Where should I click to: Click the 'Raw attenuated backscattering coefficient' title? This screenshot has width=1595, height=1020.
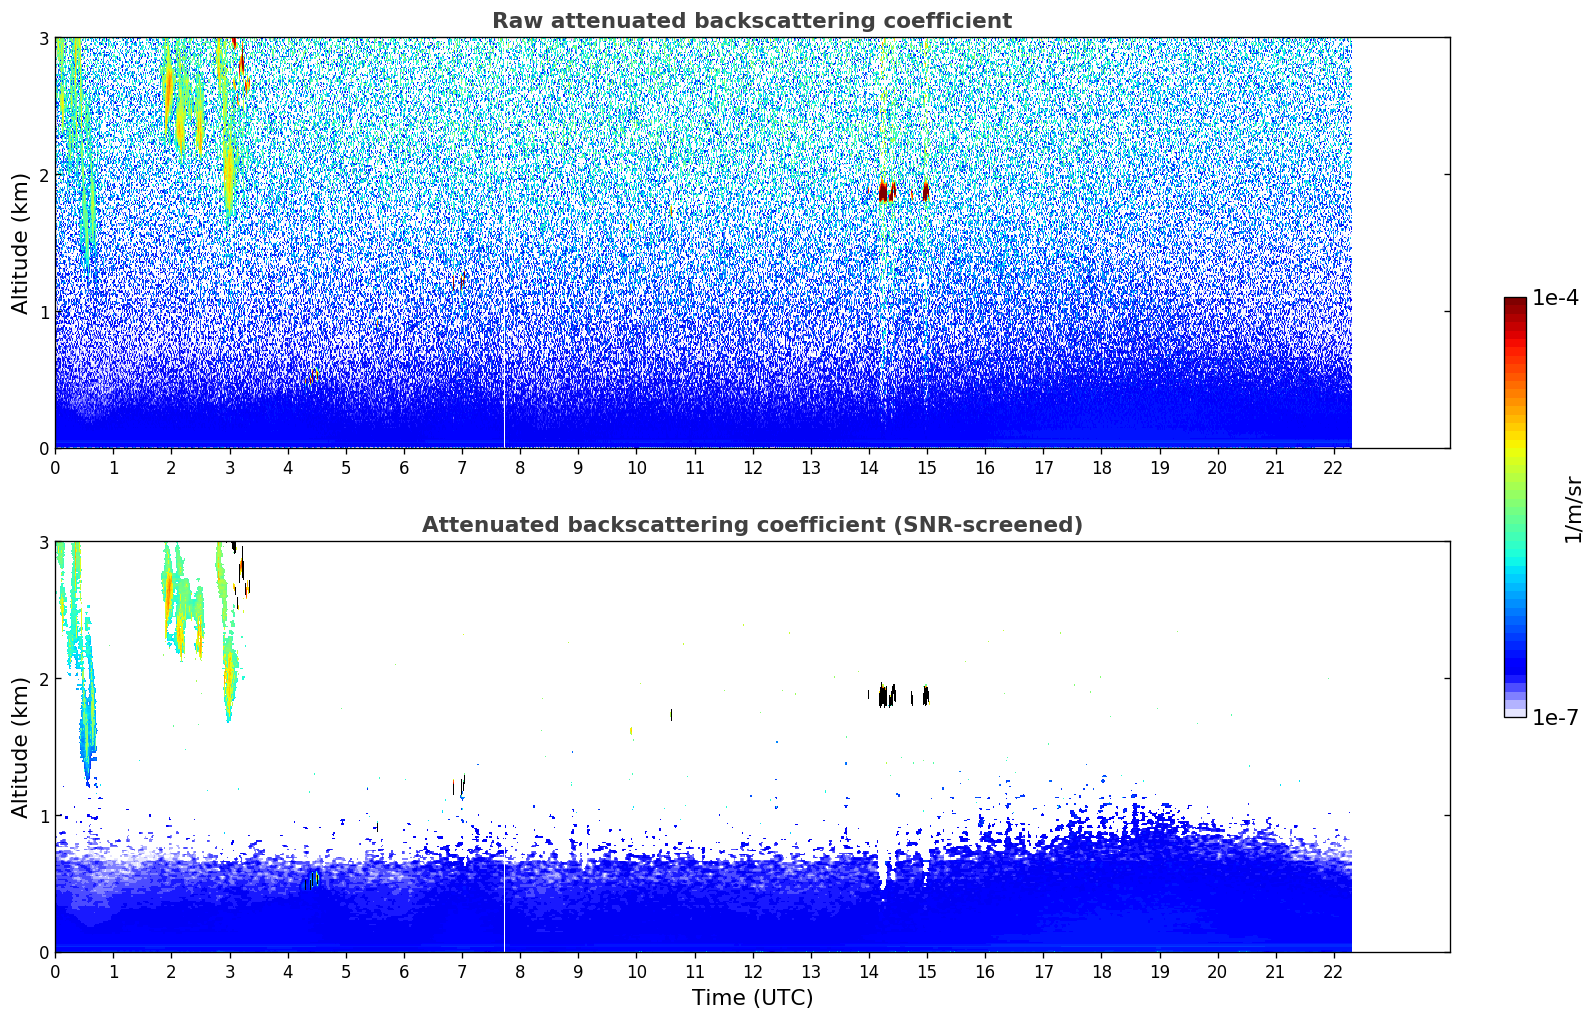[x=752, y=21]
